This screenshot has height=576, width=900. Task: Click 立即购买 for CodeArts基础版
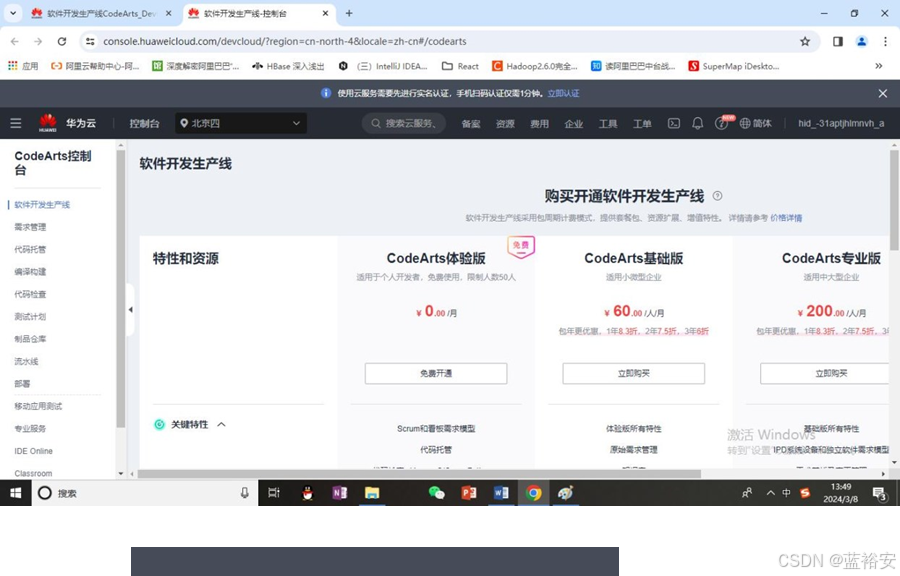(x=634, y=373)
